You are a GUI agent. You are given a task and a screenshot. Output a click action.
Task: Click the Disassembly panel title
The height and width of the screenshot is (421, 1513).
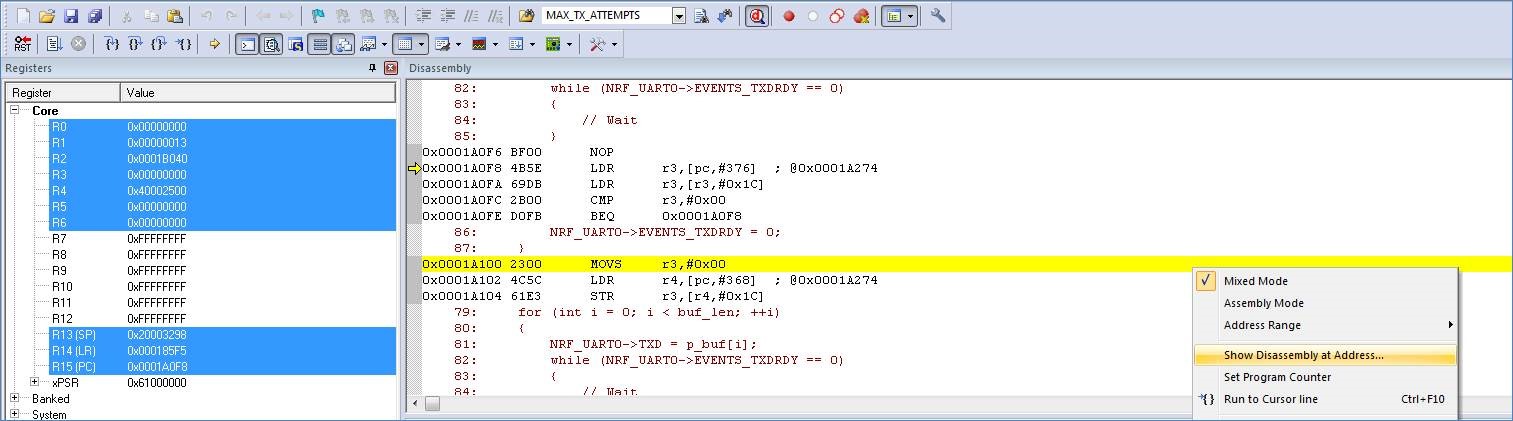439,68
